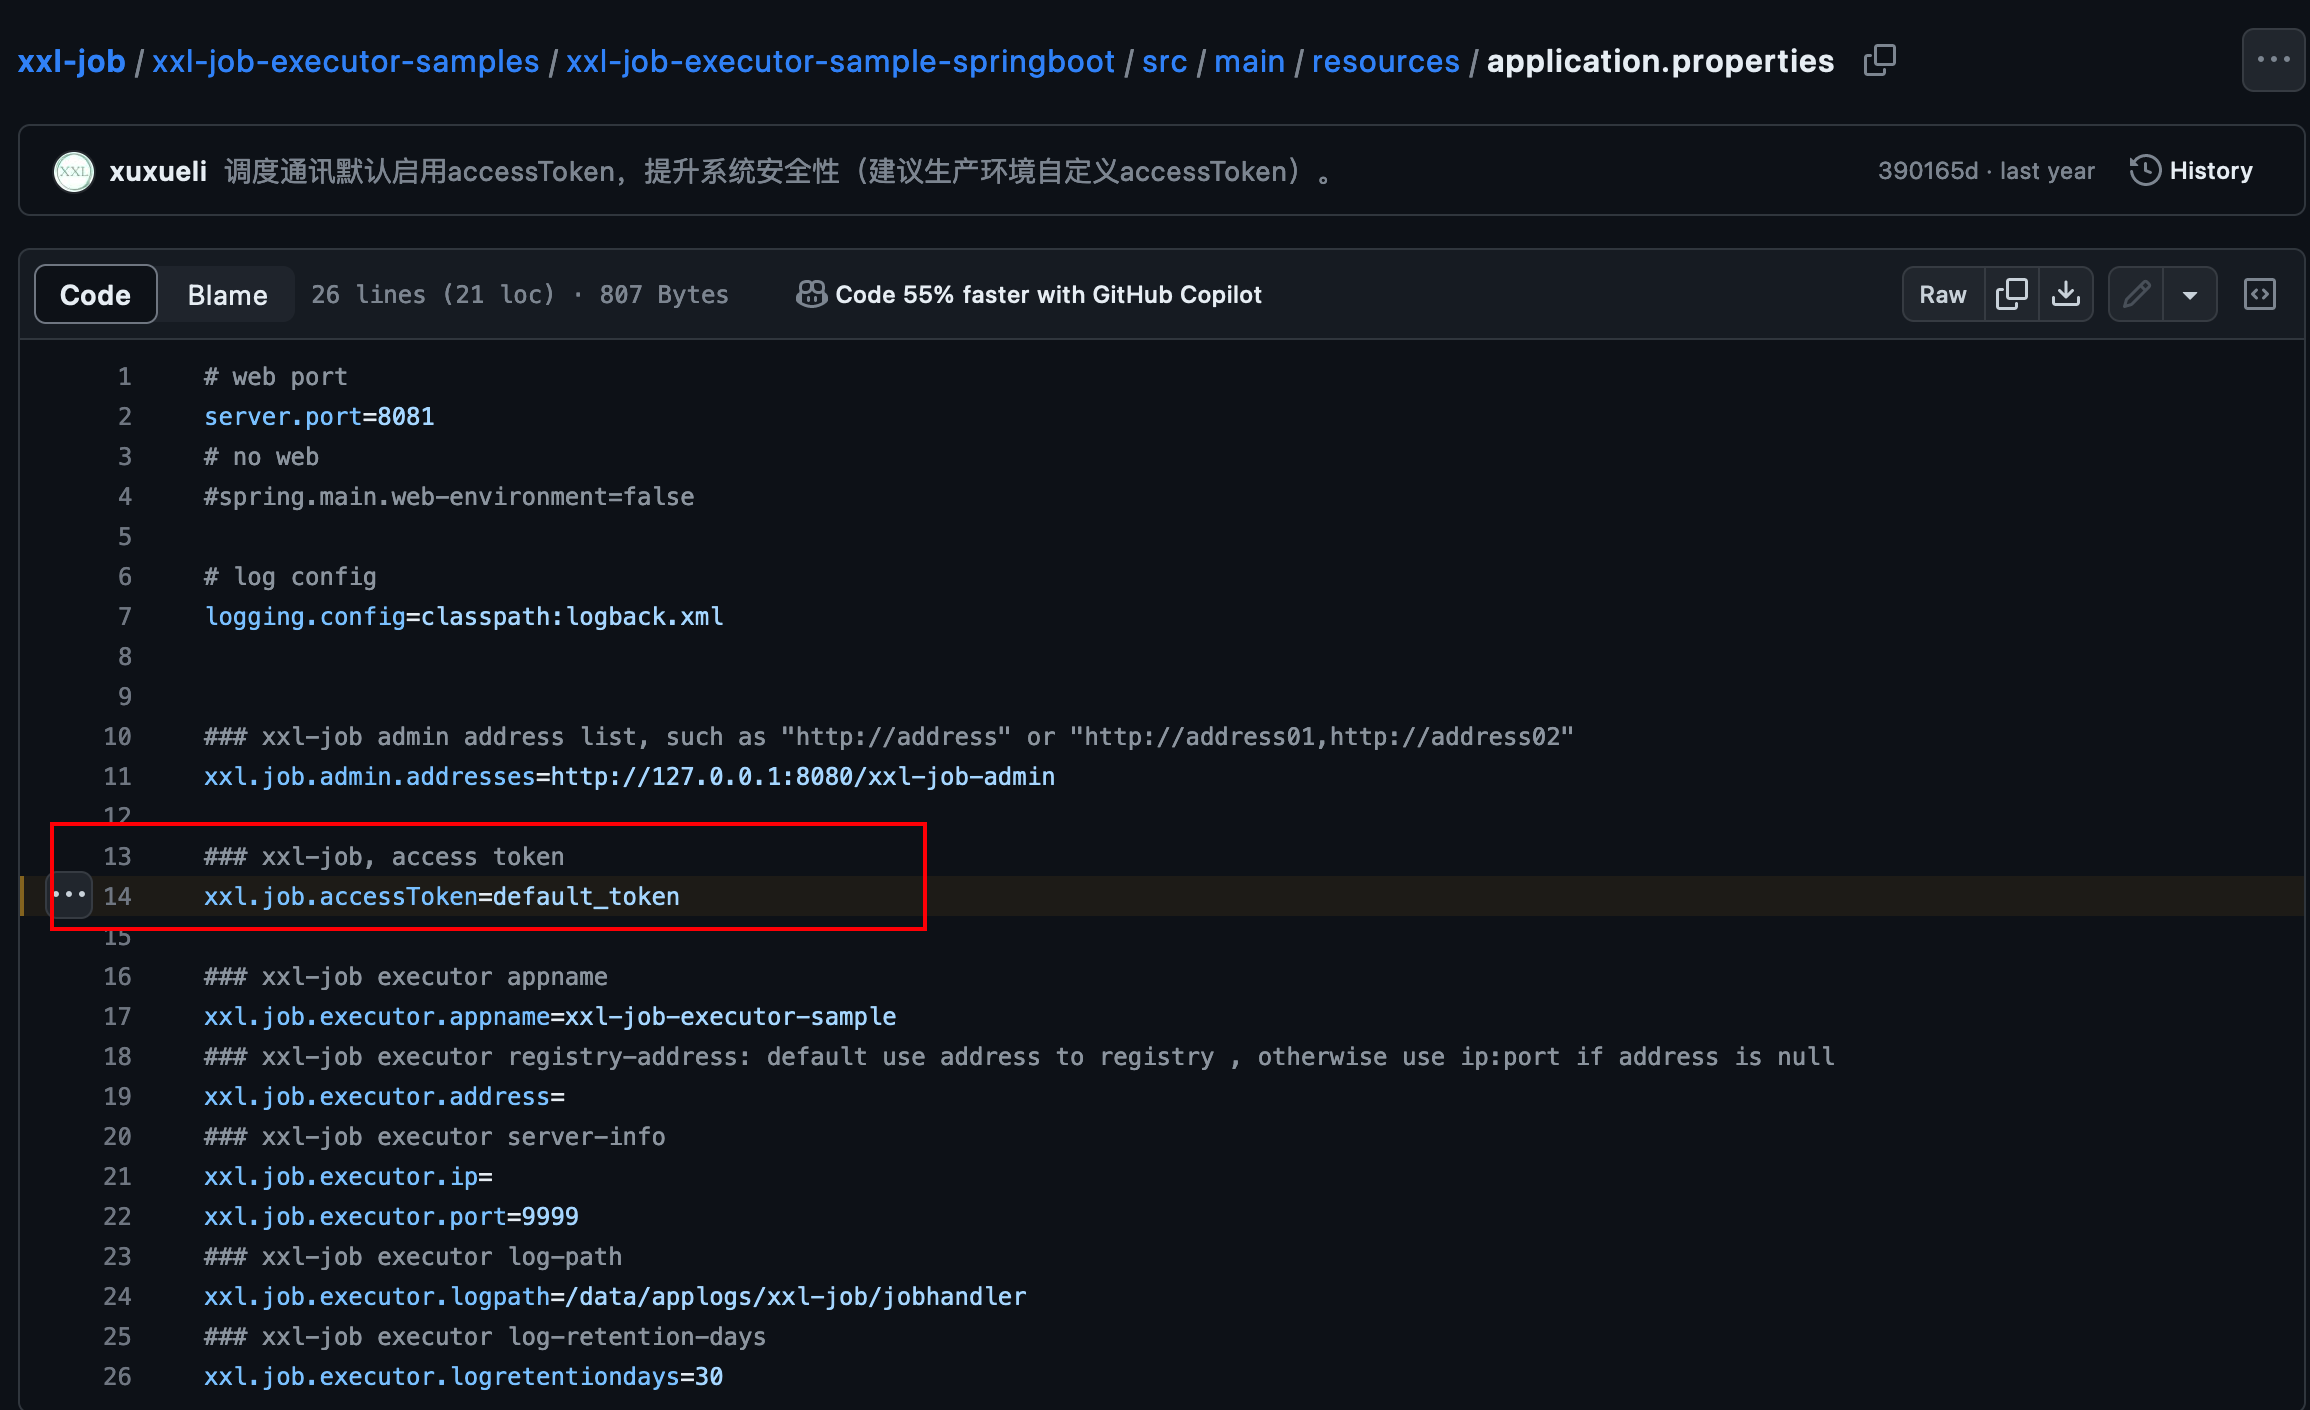
Task: Click xxl.job.executor.logretentiondays=30 line
Action: point(463,1377)
